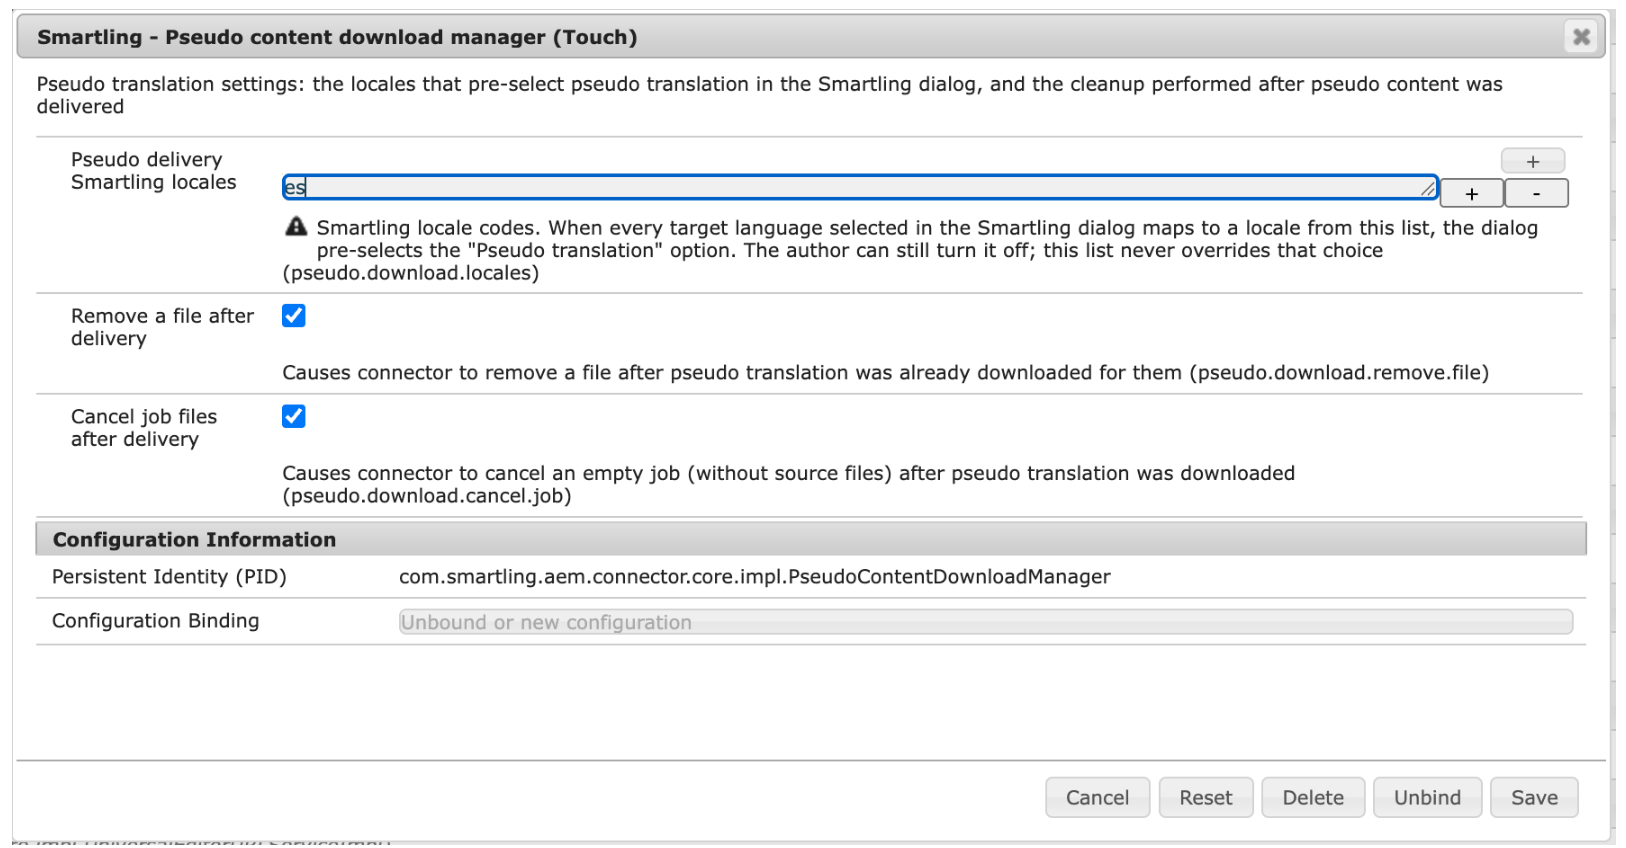Click 'Persistent Identity (PID)' label
Image resolution: width=1626 pixels, height=848 pixels.
pos(169,577)
